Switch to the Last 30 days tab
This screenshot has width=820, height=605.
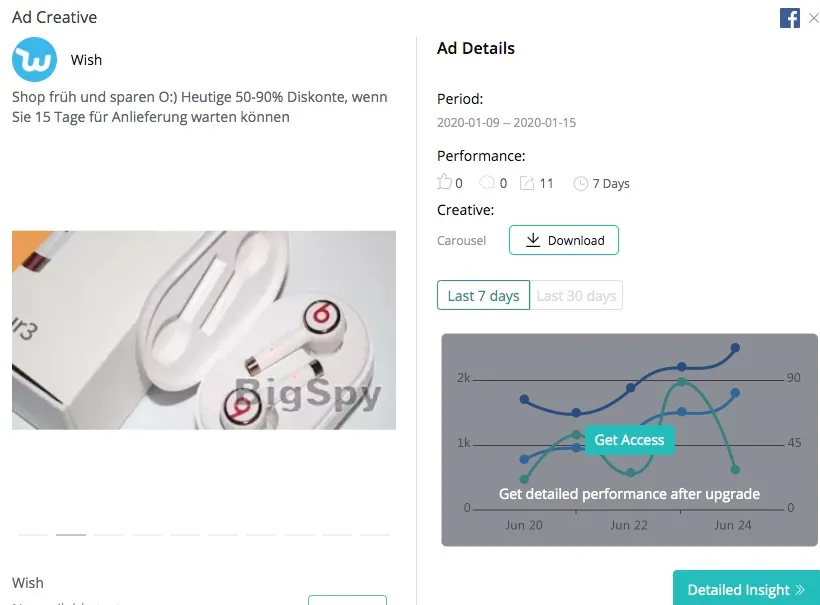pyautogui.click(x=576, y=296)
